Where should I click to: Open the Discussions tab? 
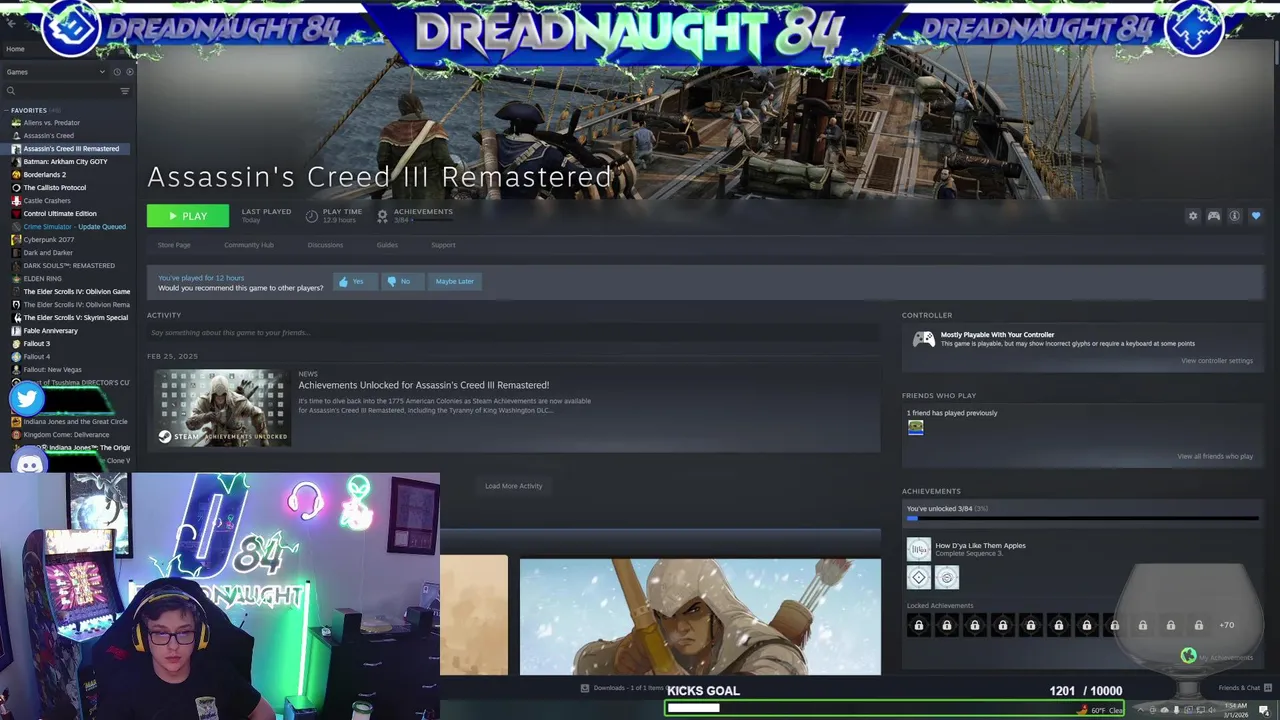325,245
